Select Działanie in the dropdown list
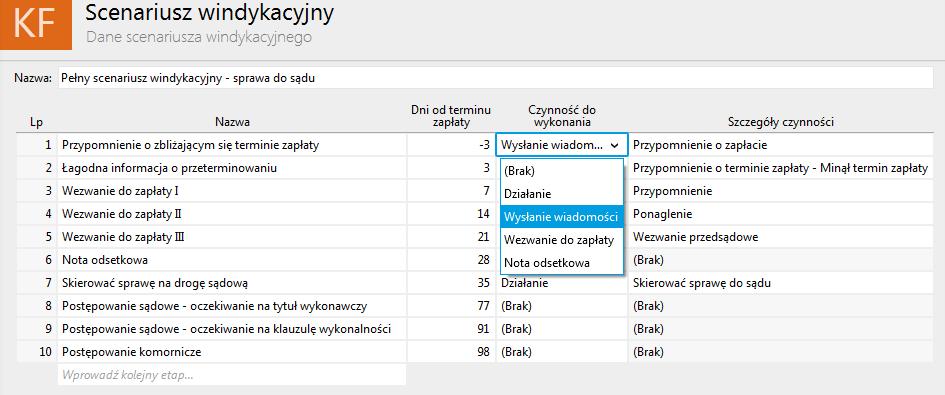This screenshot has width=945, height=395. click(561, 194)
